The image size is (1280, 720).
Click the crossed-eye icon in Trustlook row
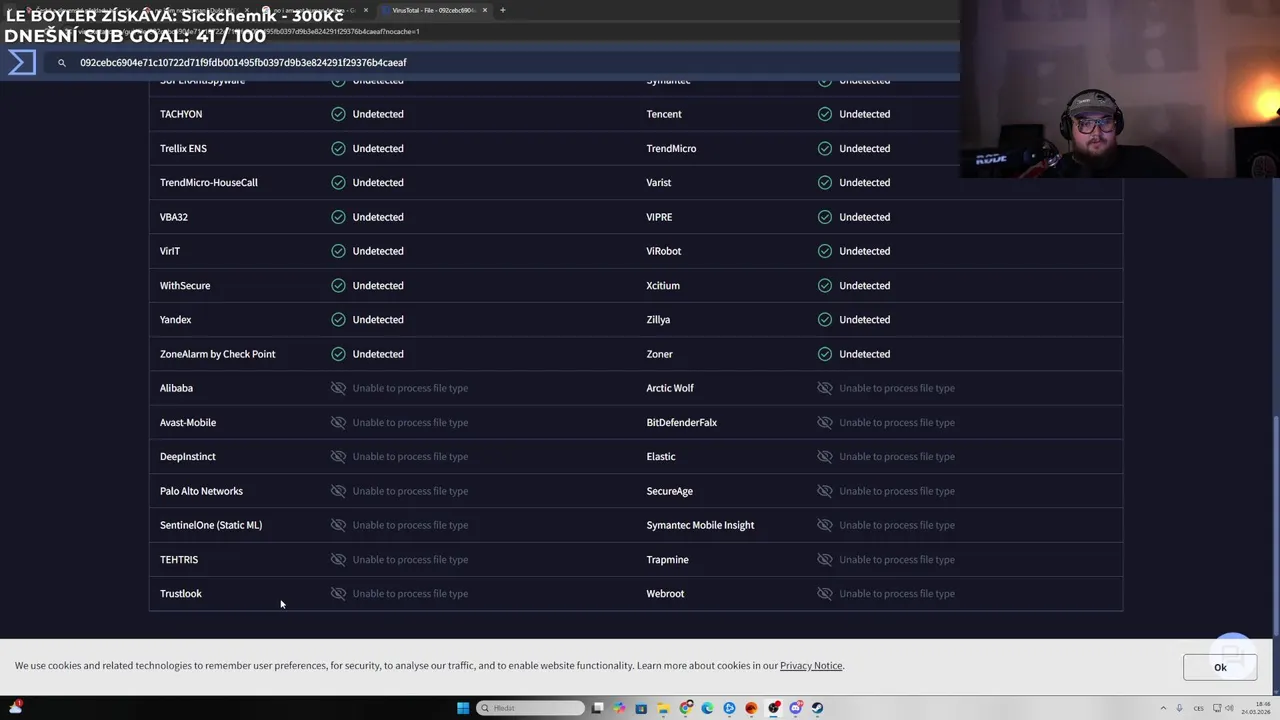pos(338,594)
